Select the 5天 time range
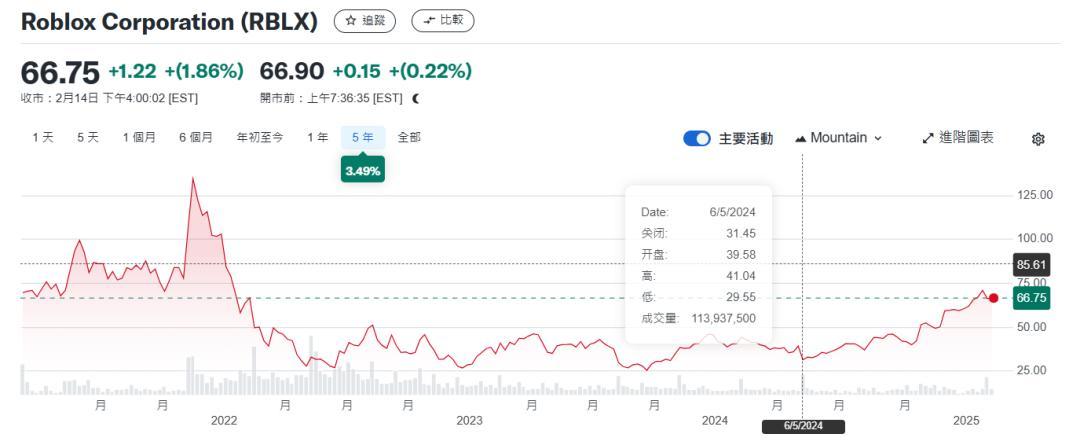Image resolution: width=1080 pixels, height=445 pixels. (87, 138)
